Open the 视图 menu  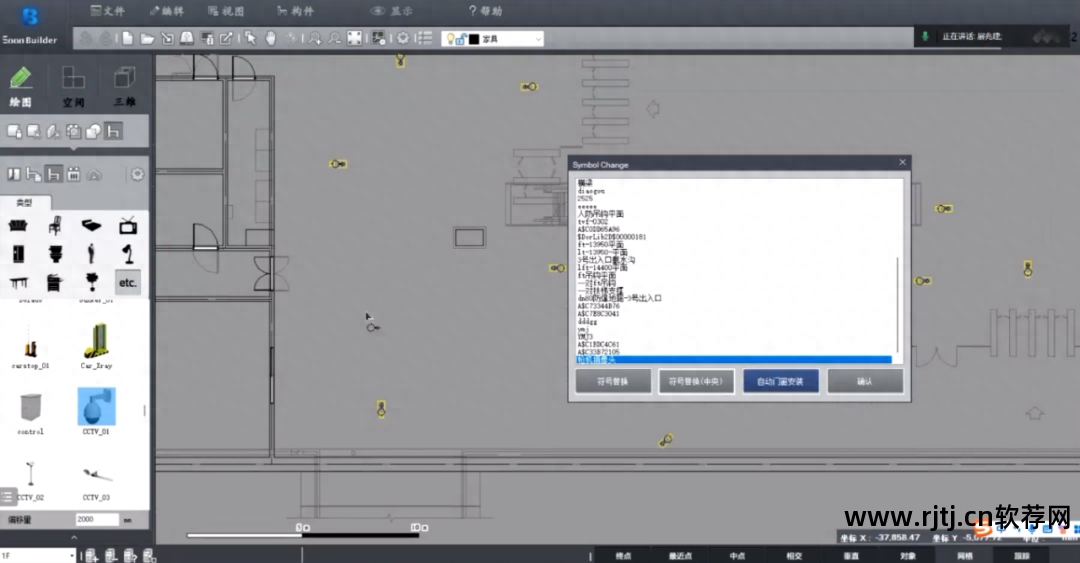(226, 11)
